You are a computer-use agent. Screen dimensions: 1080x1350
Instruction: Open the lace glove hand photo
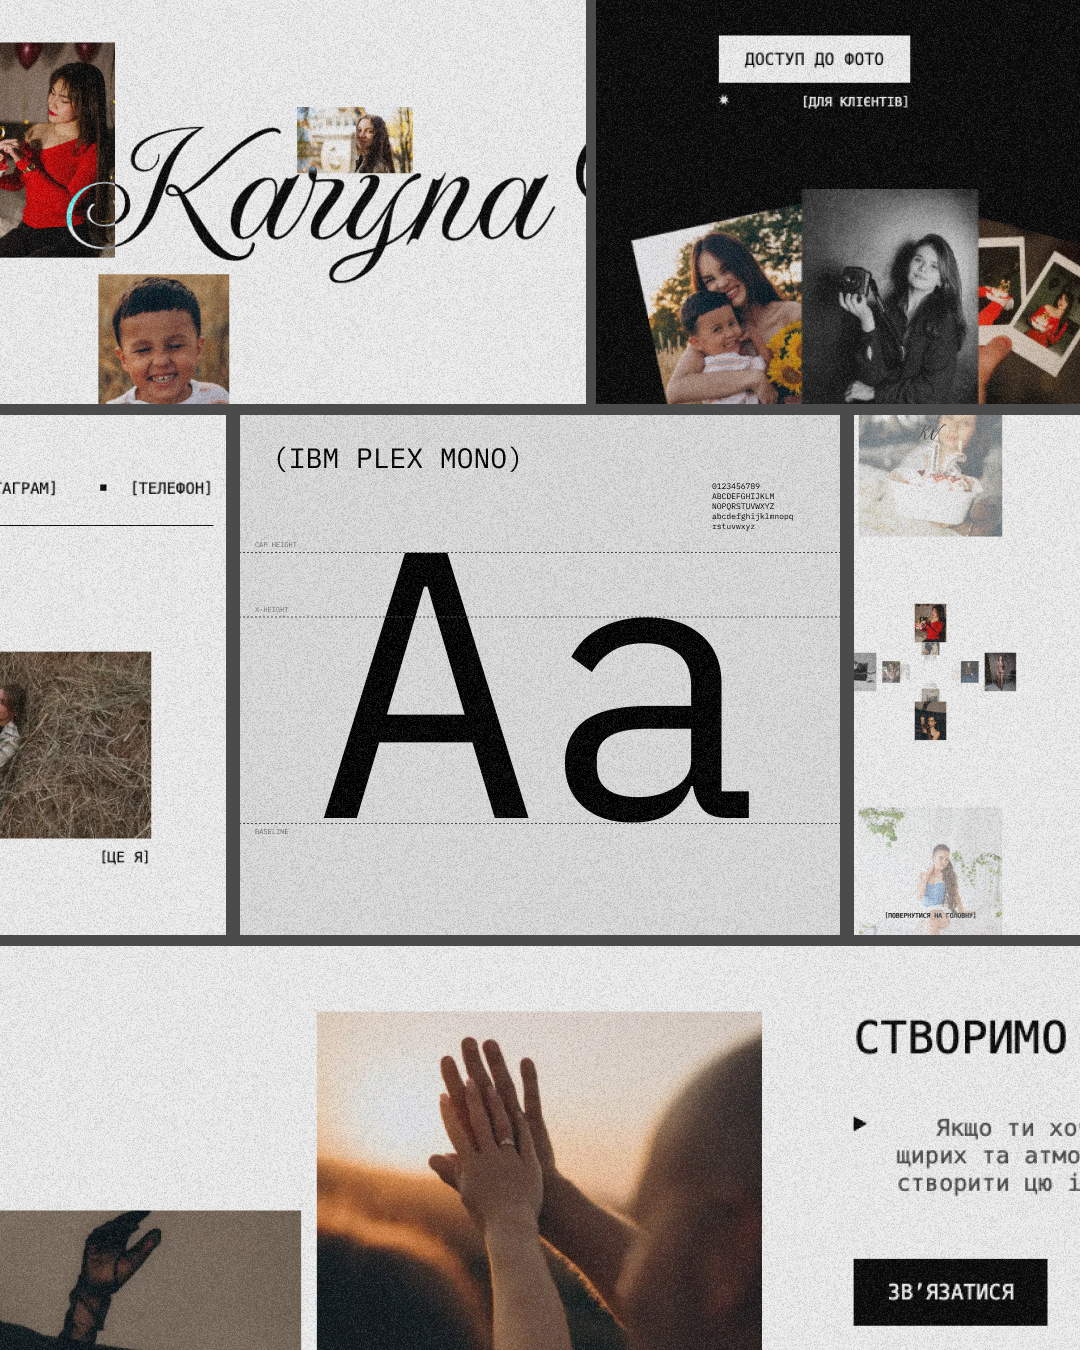(x=150, y=1280)
